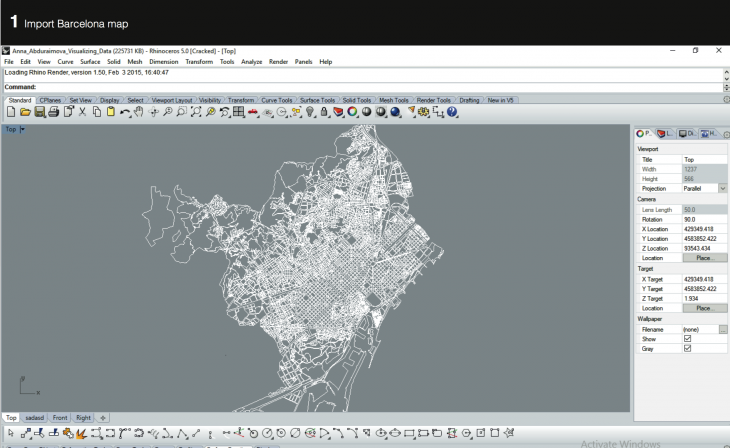This screenshot has height=448, width=730.
Task: Click the red car Named Views icon
Action: pyautogui.click(x=253, y=112)
